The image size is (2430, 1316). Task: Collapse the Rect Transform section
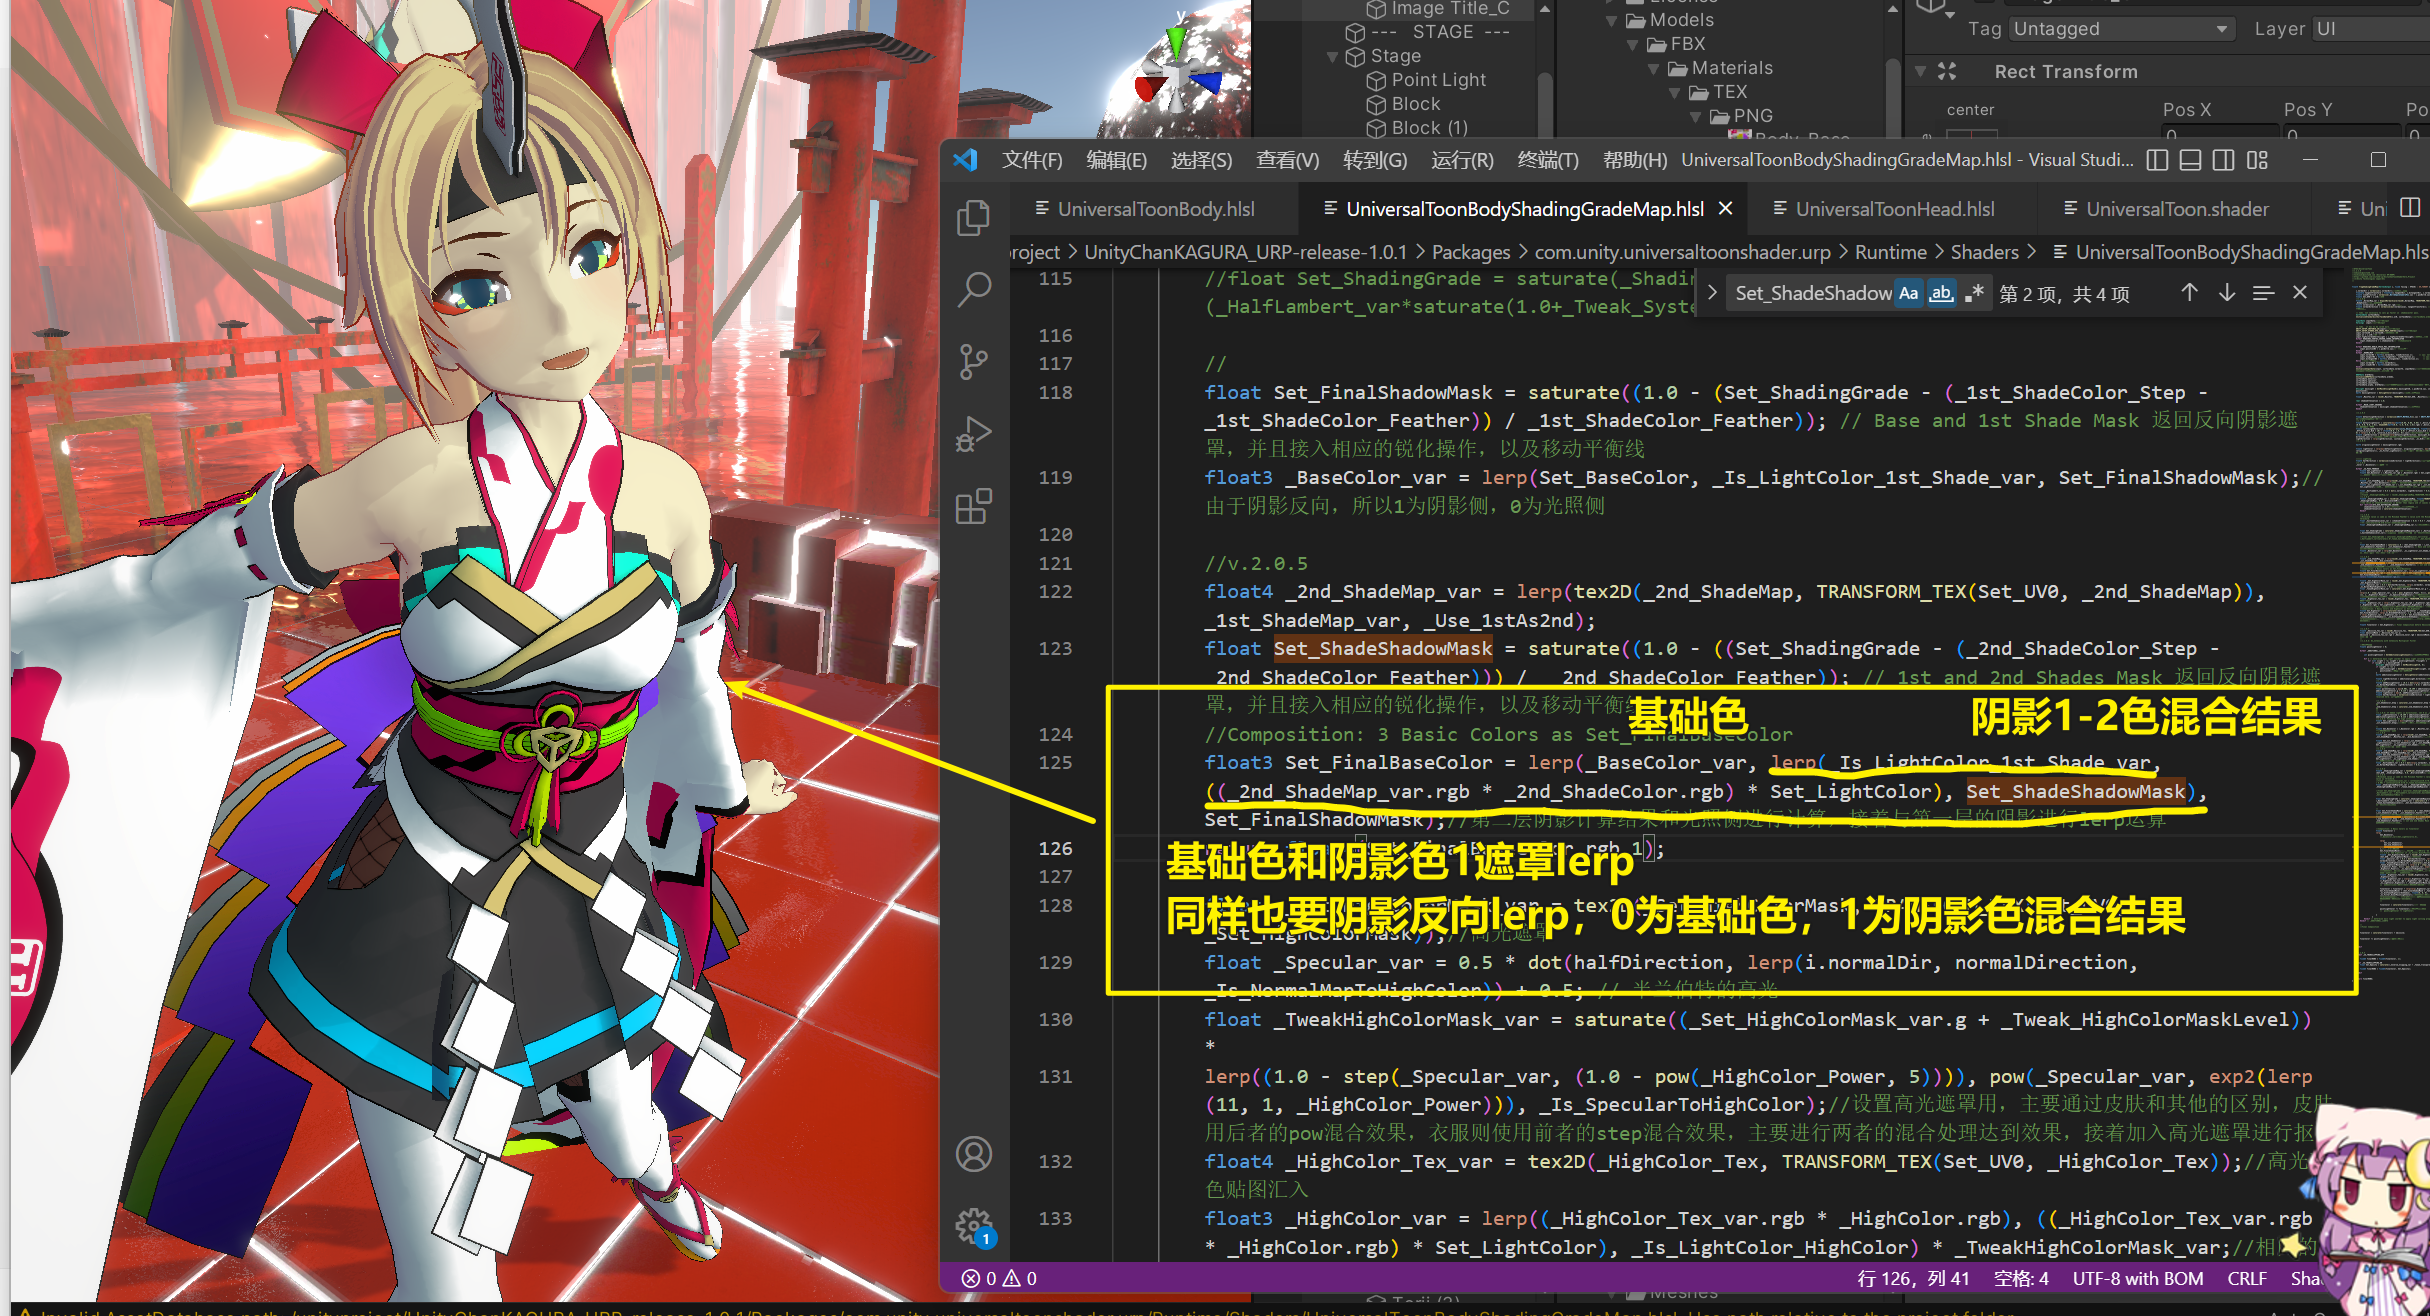coord(1920,71)
